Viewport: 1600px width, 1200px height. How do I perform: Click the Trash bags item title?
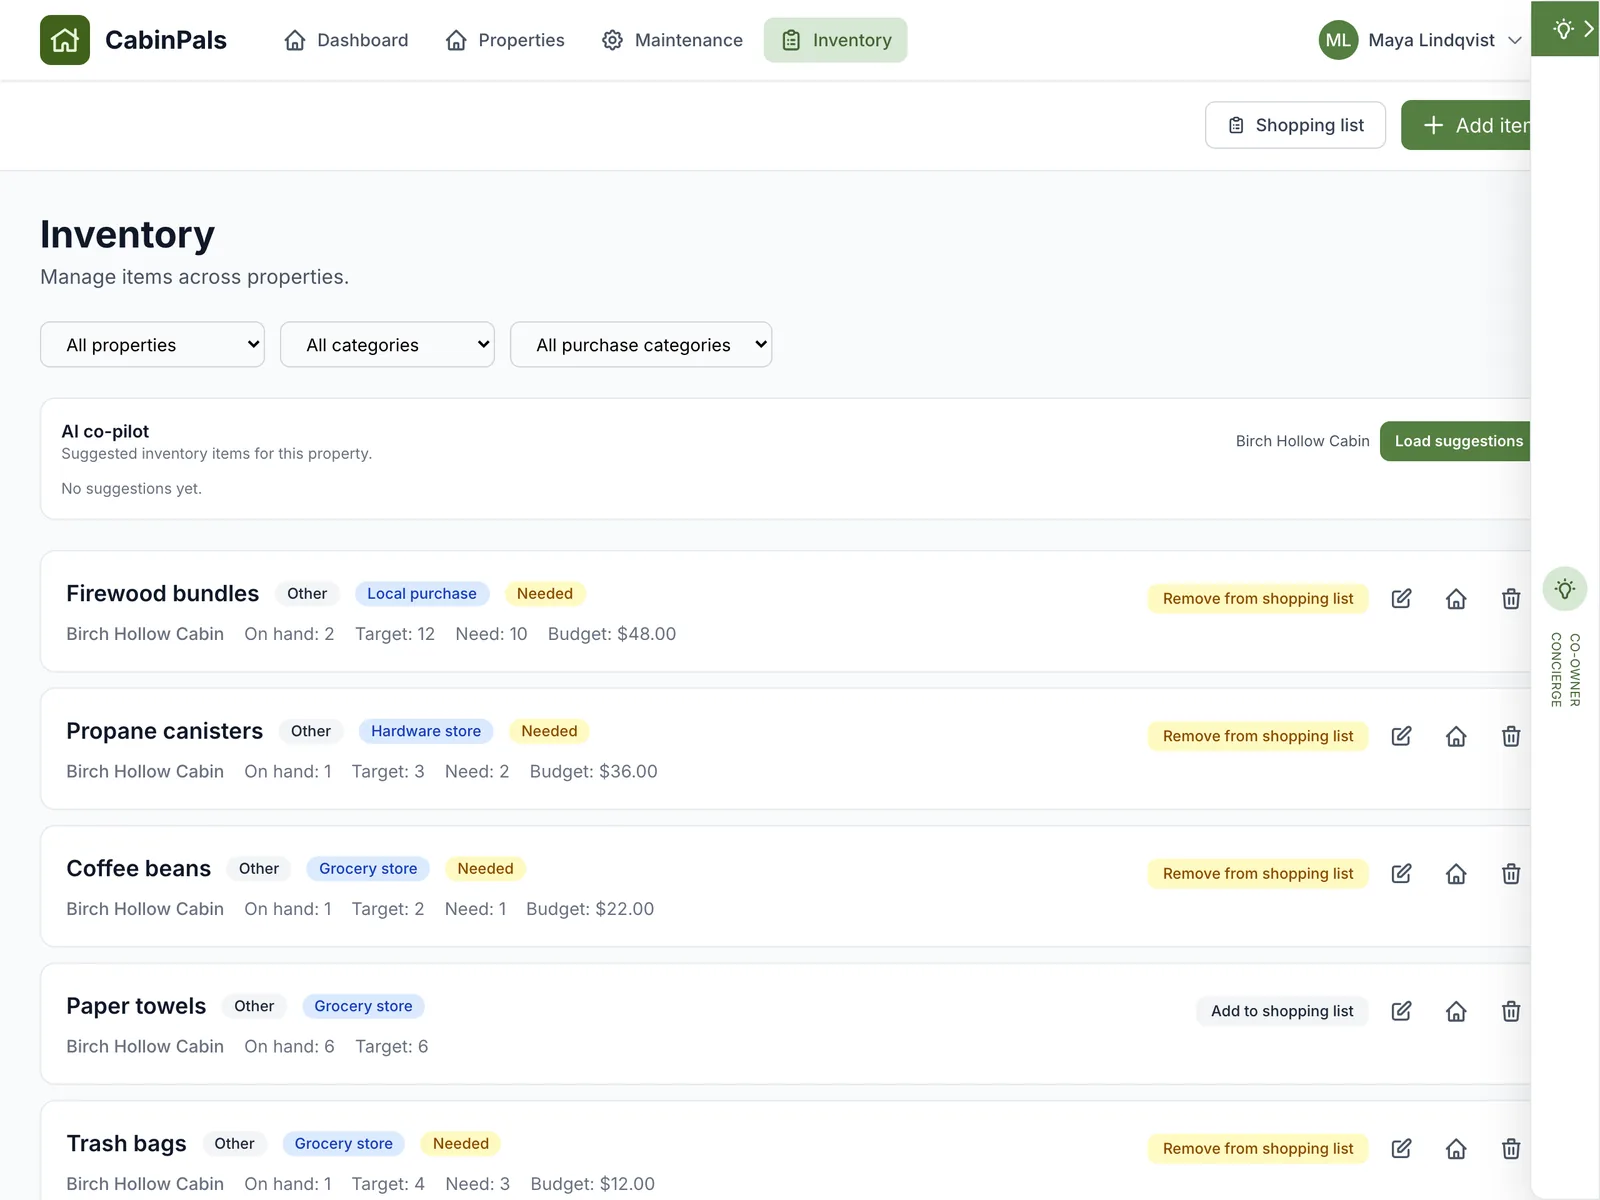coord(126,1143)
